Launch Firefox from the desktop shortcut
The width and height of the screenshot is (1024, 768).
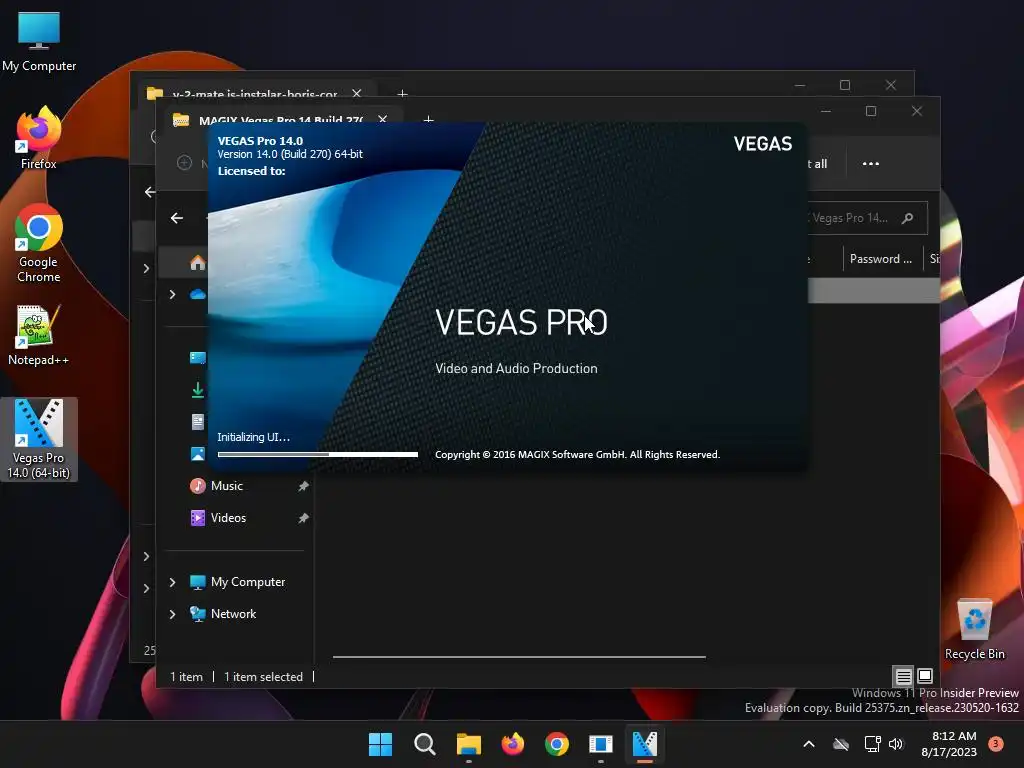point(39,138)
